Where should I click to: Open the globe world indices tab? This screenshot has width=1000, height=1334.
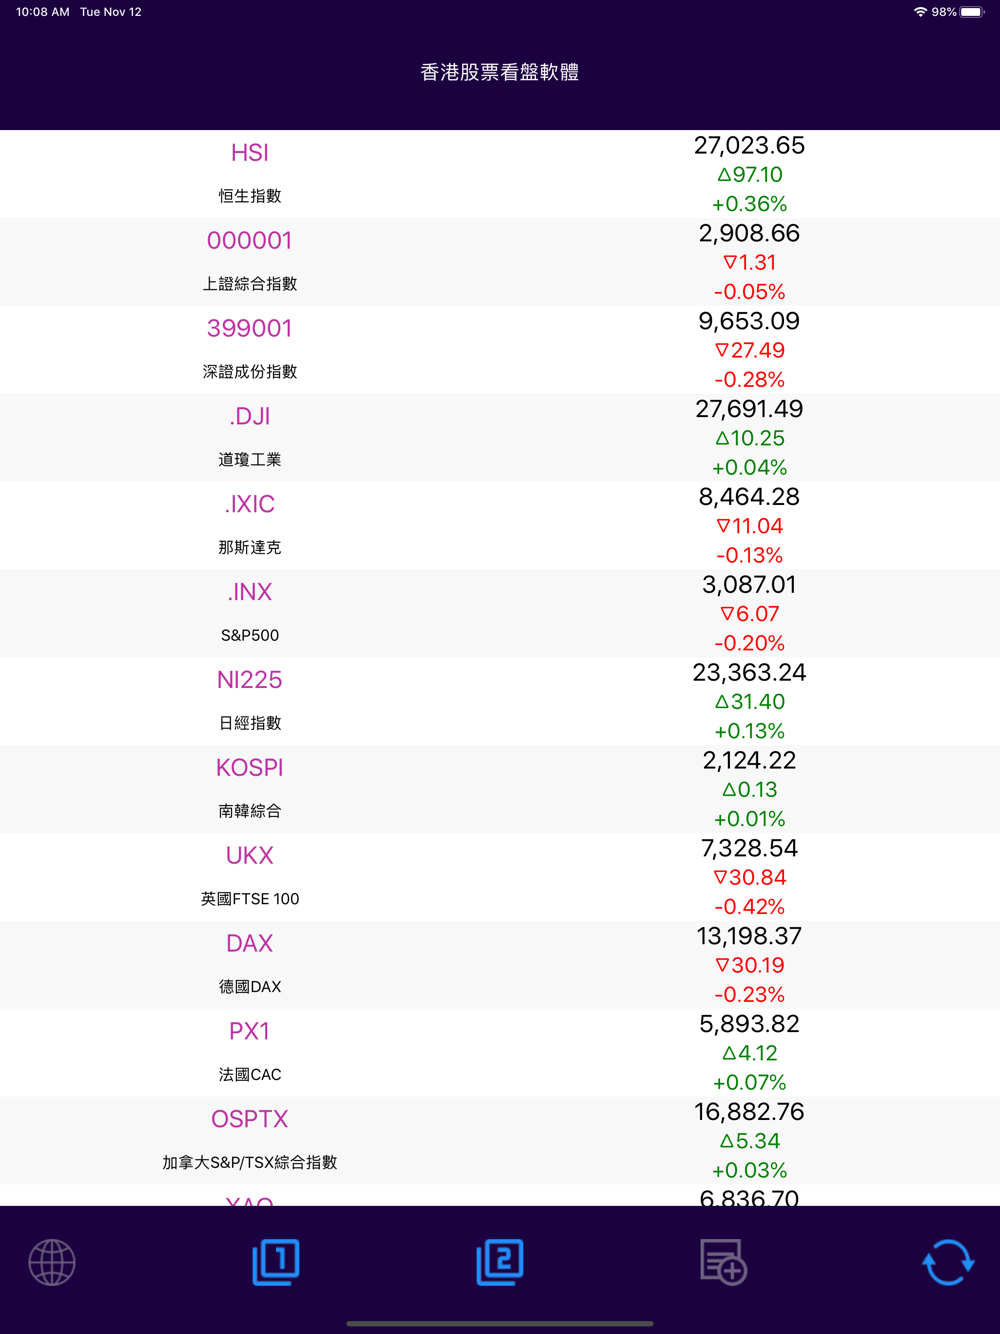[x=52, y=1262]
